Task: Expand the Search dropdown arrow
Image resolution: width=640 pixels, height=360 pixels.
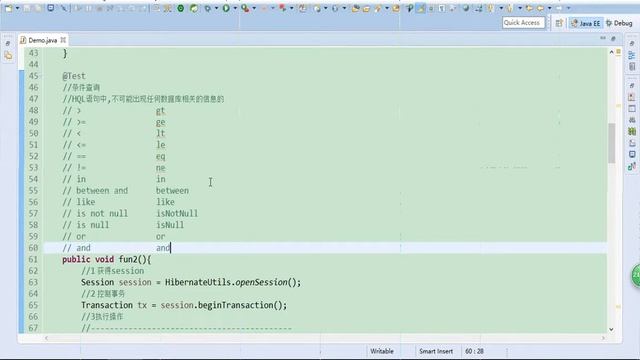Action: (387, 8)
